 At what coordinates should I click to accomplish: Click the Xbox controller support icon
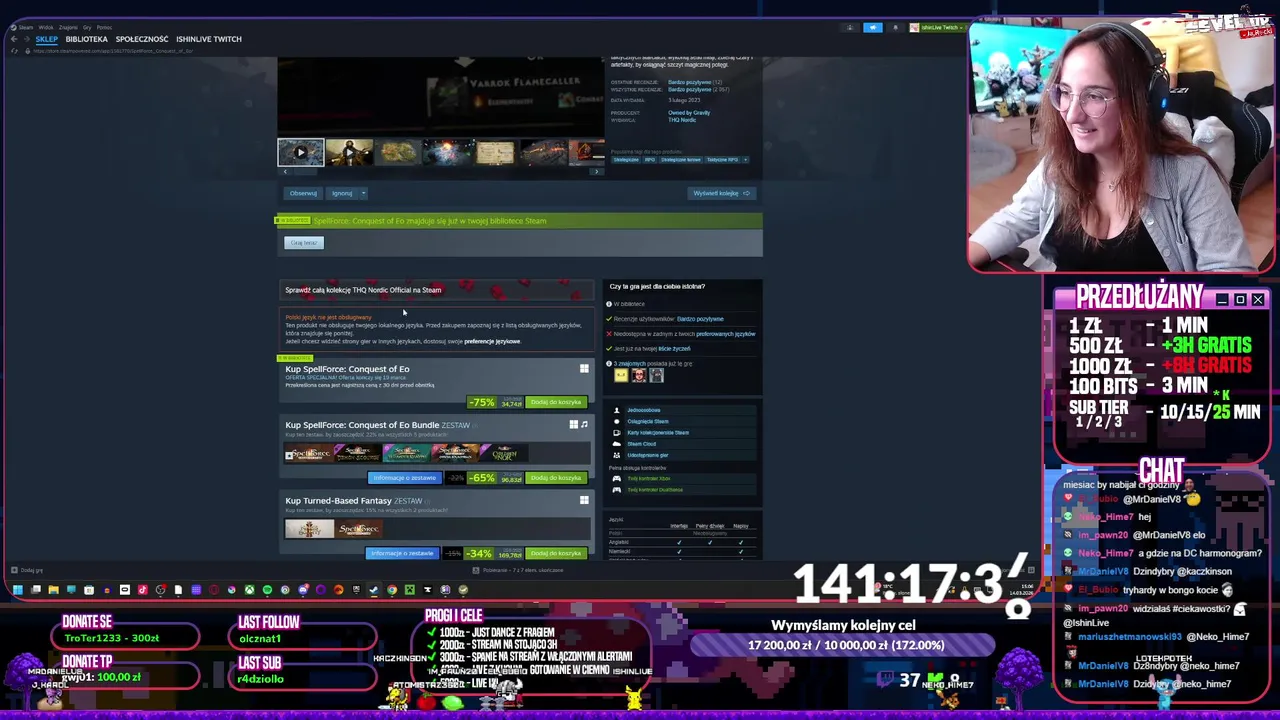point(616,479)
